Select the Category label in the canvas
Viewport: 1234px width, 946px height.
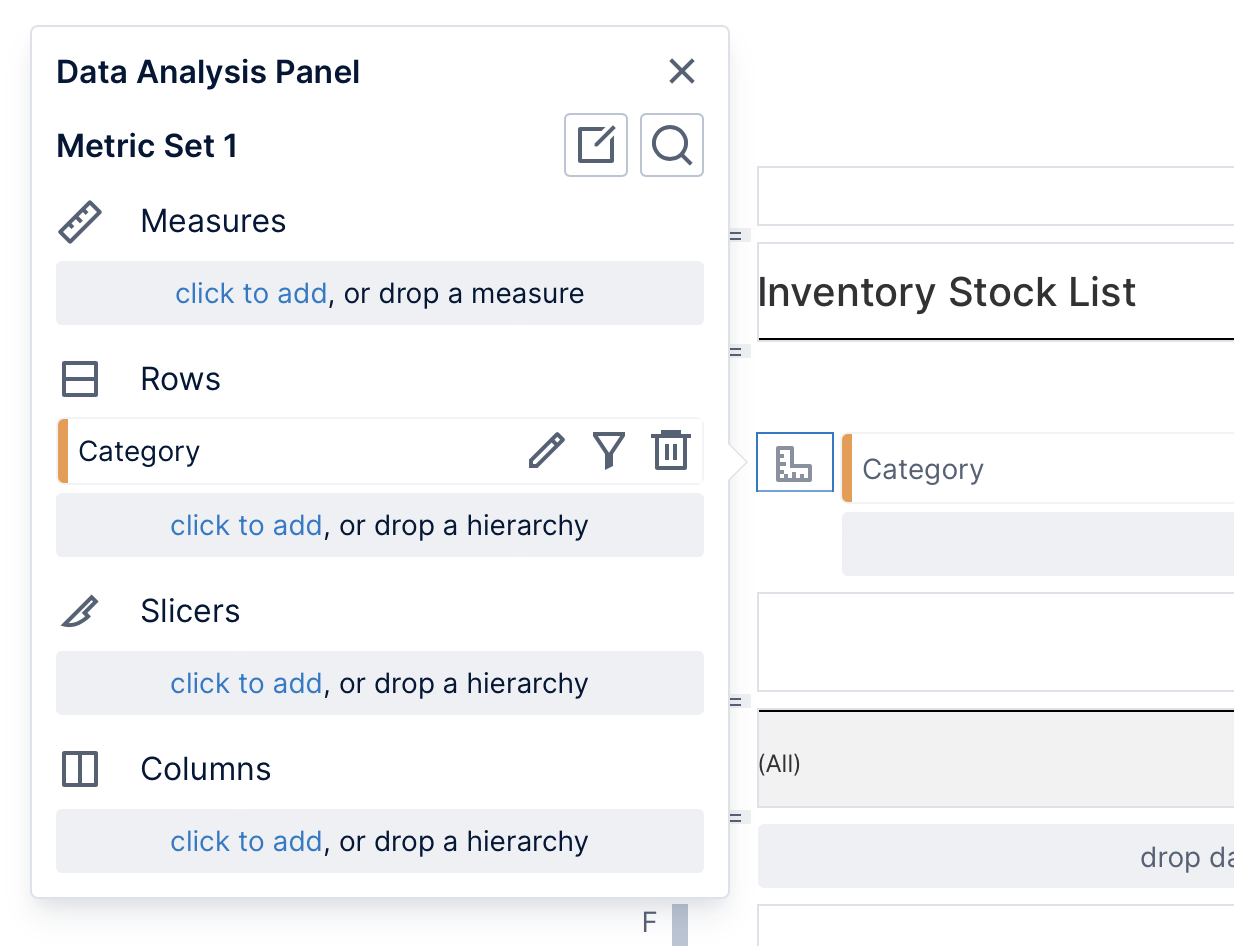(922, 468)
